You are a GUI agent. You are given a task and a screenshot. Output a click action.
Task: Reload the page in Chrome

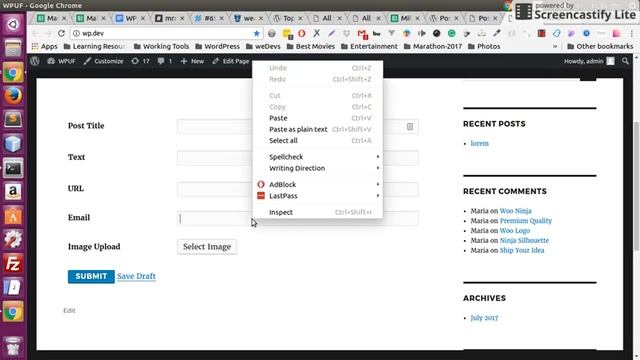(61, 33)
